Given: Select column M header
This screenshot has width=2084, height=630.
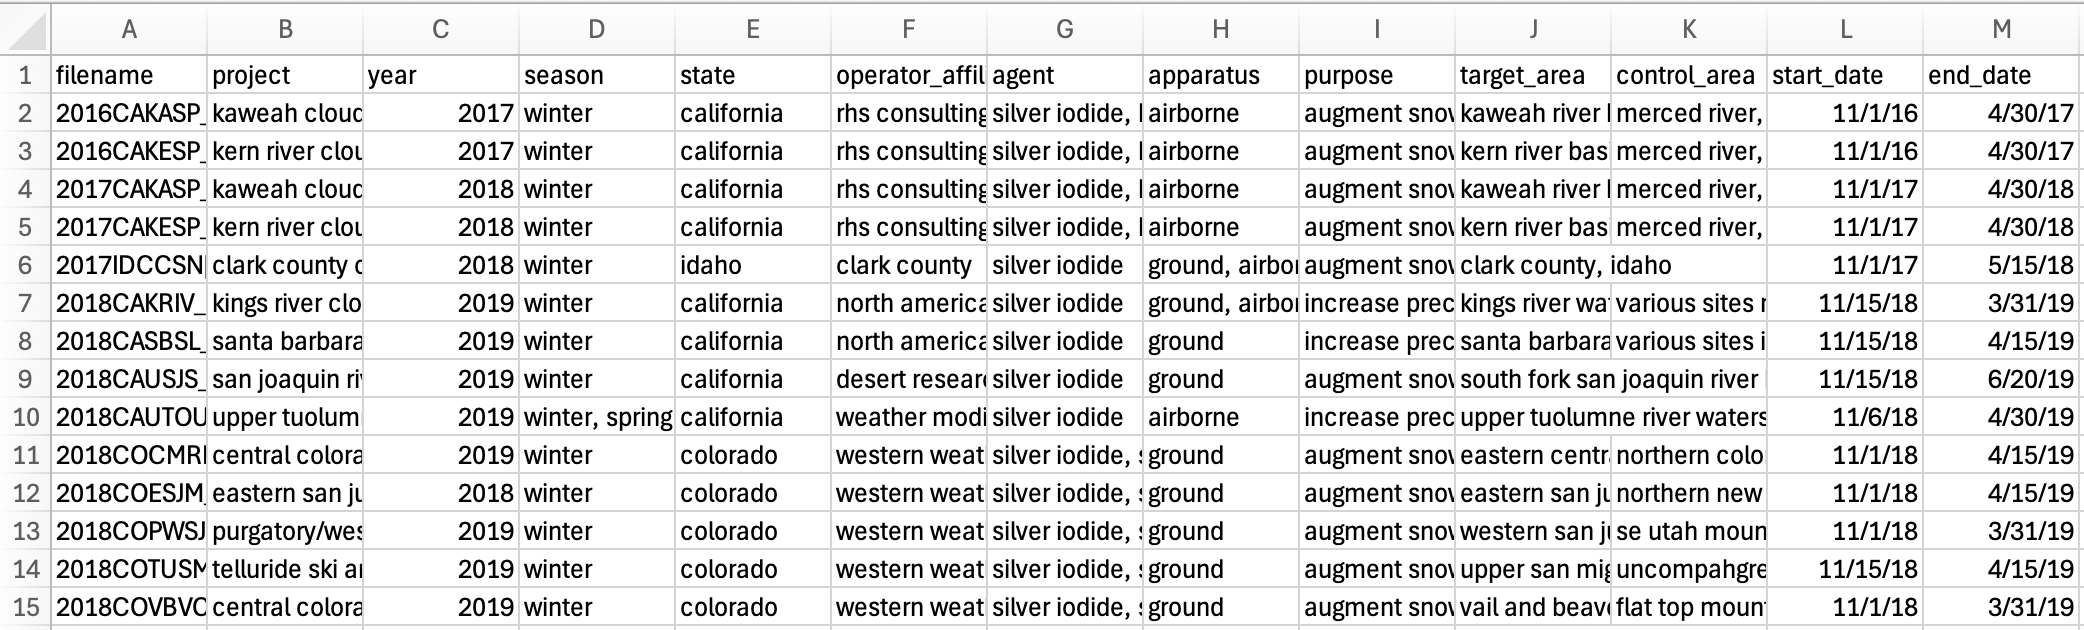Looking at the screenshot, I should (2001, 30).
